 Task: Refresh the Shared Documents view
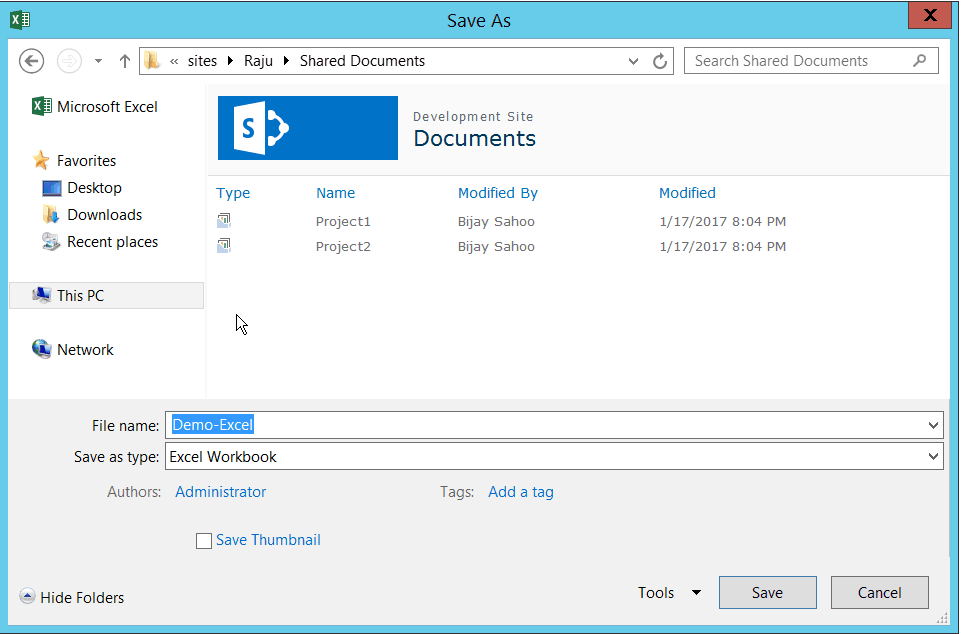pos(660,61)
